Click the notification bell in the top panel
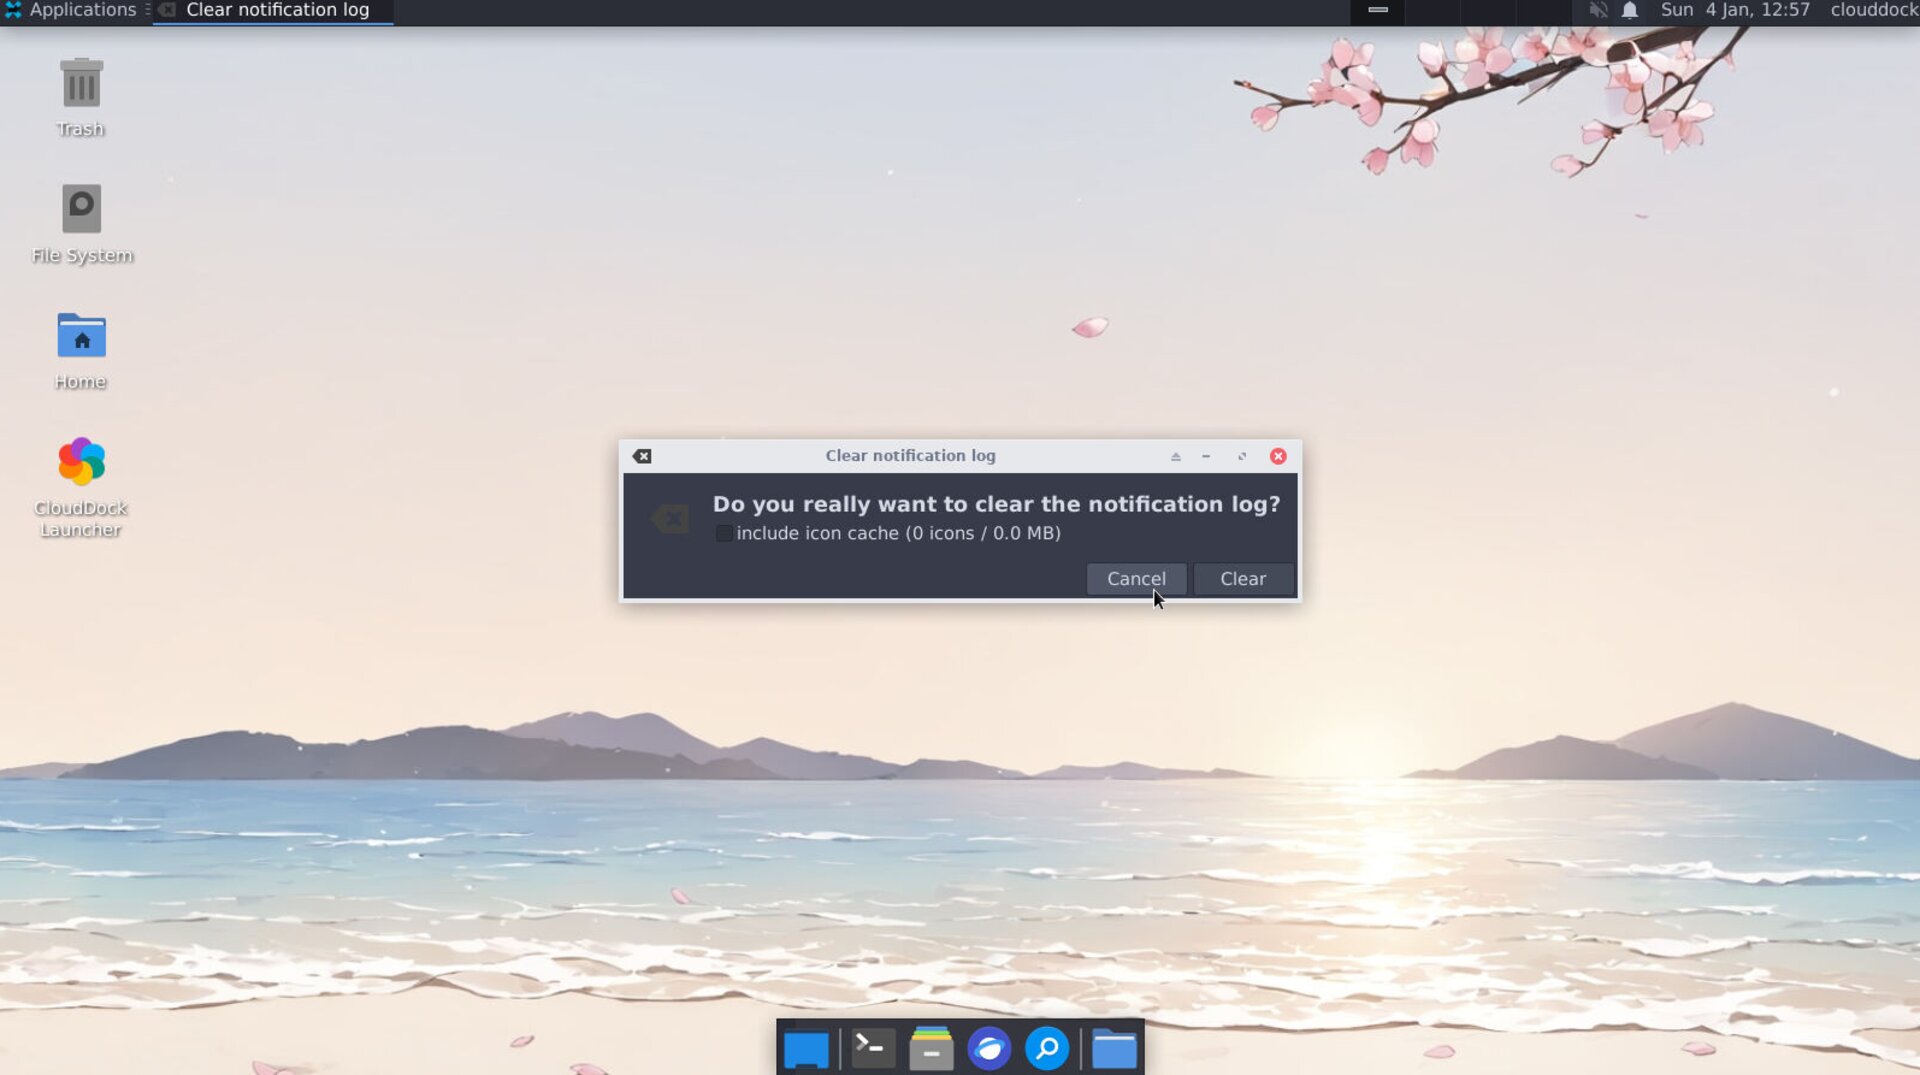The image size is (1920, 1075). coord(1630,11)
